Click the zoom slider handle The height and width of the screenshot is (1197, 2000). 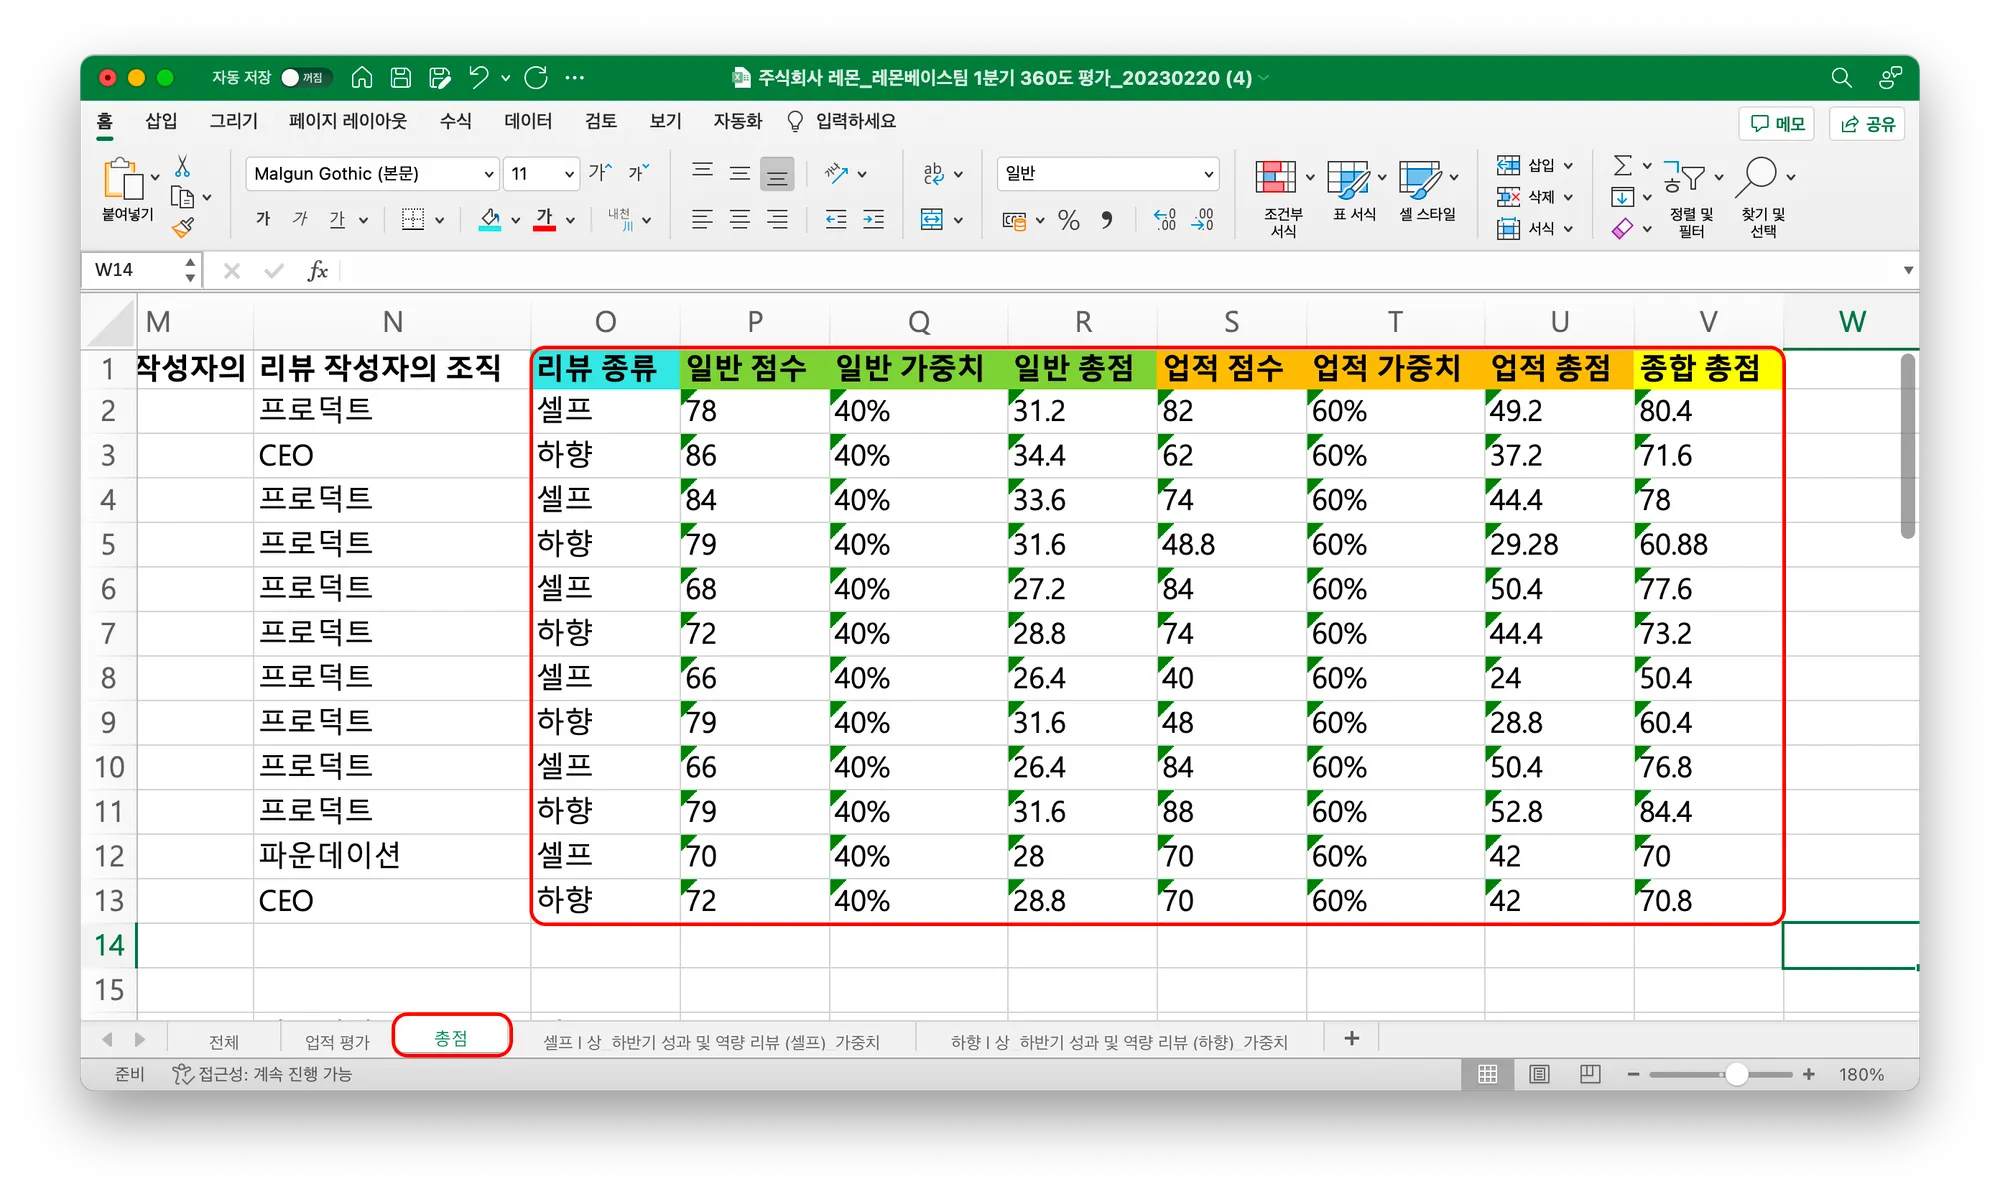point(1737,1074)
